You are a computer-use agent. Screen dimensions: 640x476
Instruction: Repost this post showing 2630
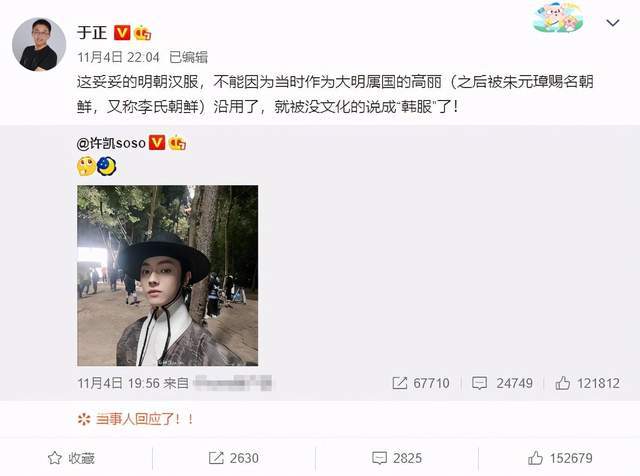pyautogui.click(x=233, y=458)
